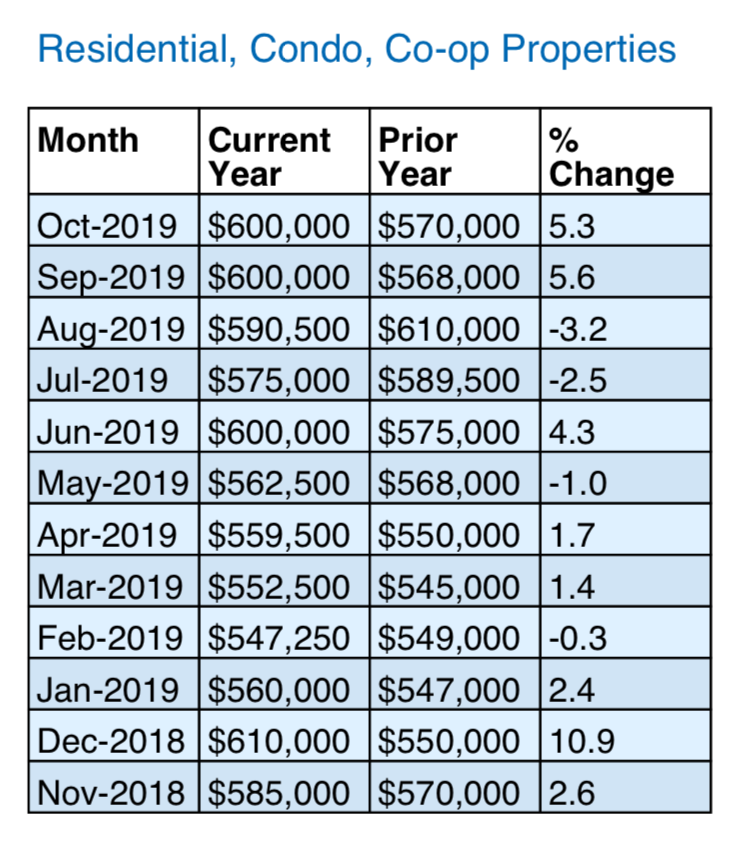Select the -3.2 percent change cell
Viewport: 738px width, 845px height.
[578, 329]
